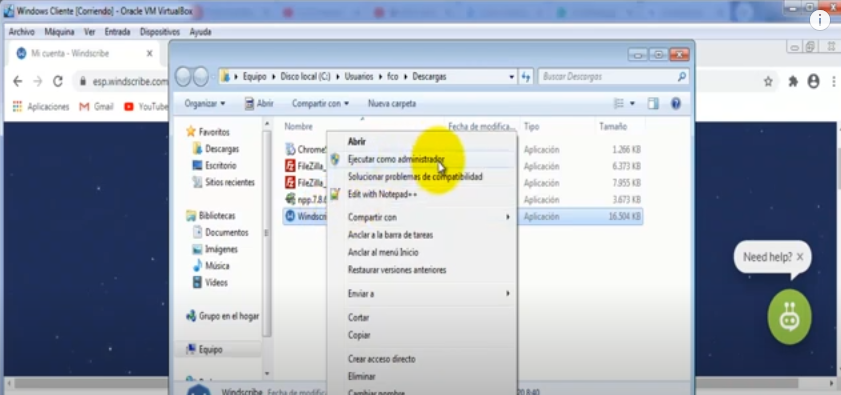
Task: Click the Aplicaciones grid icon in bookmarks bar
Action: pos(18,106)
